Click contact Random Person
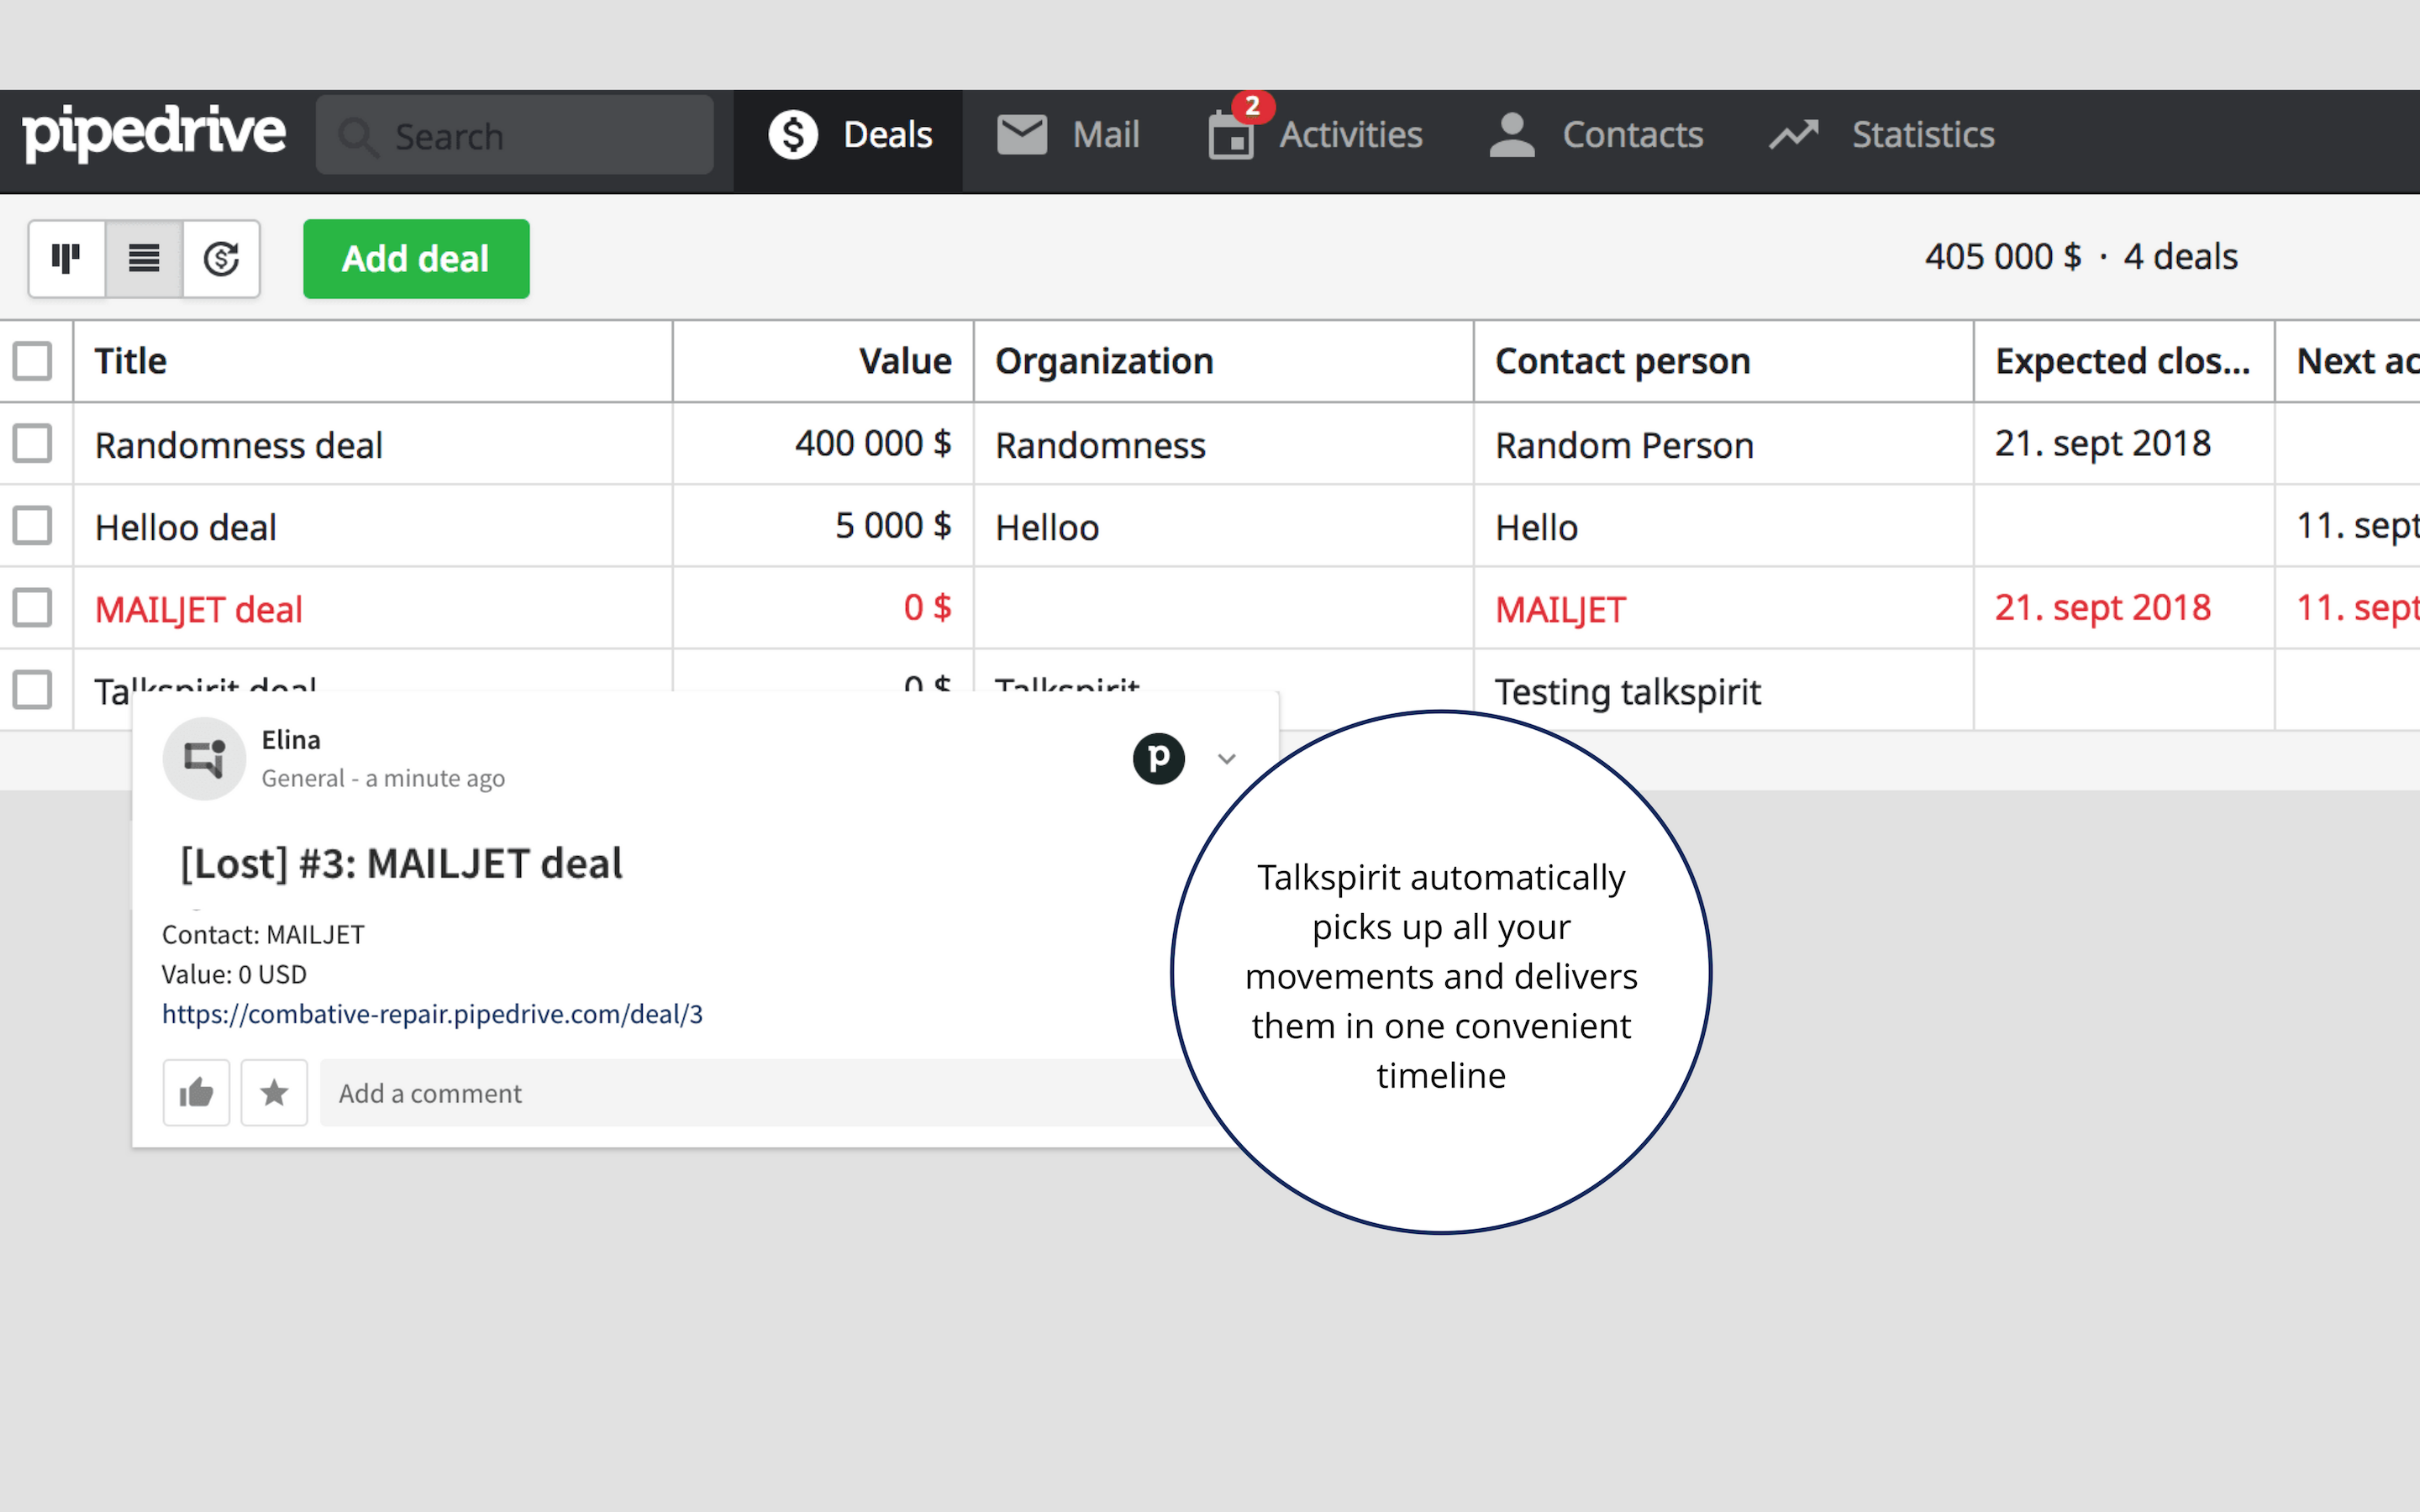2420x1512 pixels. [1624, 445]
